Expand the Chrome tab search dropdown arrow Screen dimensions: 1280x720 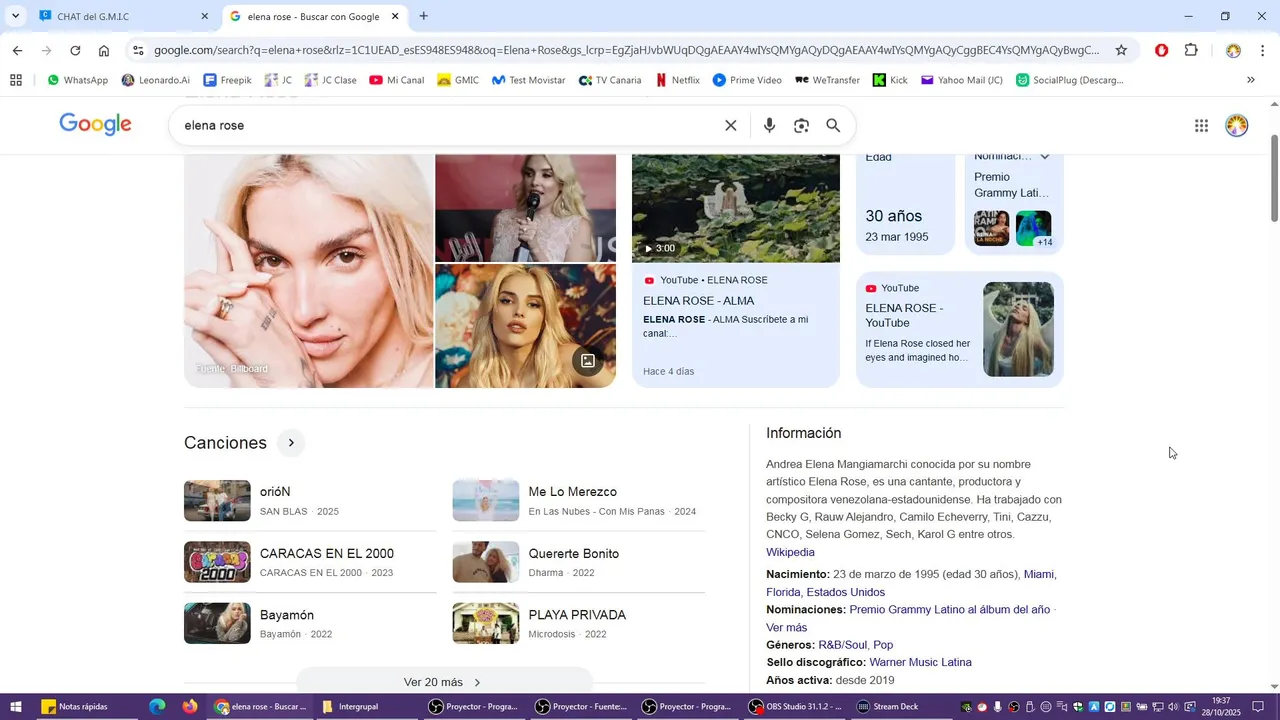coord(15,16)
